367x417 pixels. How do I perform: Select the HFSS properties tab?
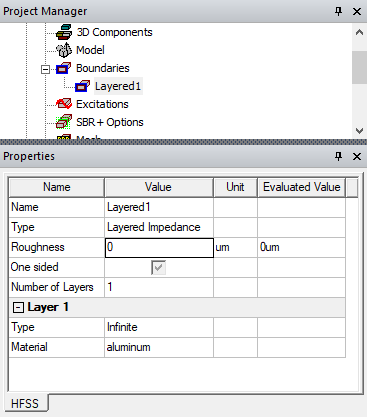click(25, 404)
